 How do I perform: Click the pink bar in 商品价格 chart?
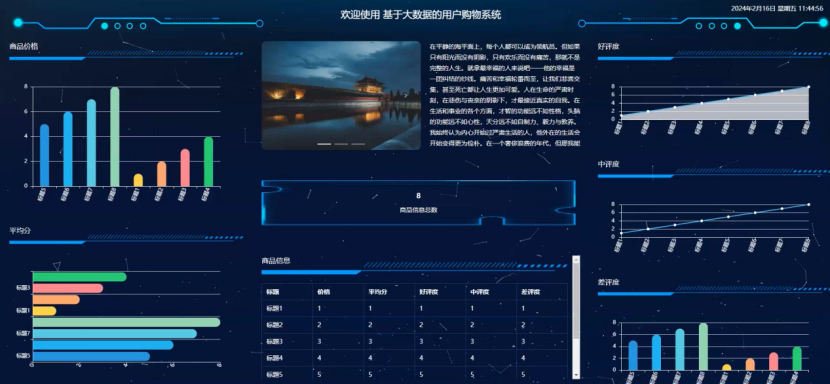click(x=185, y=167)
